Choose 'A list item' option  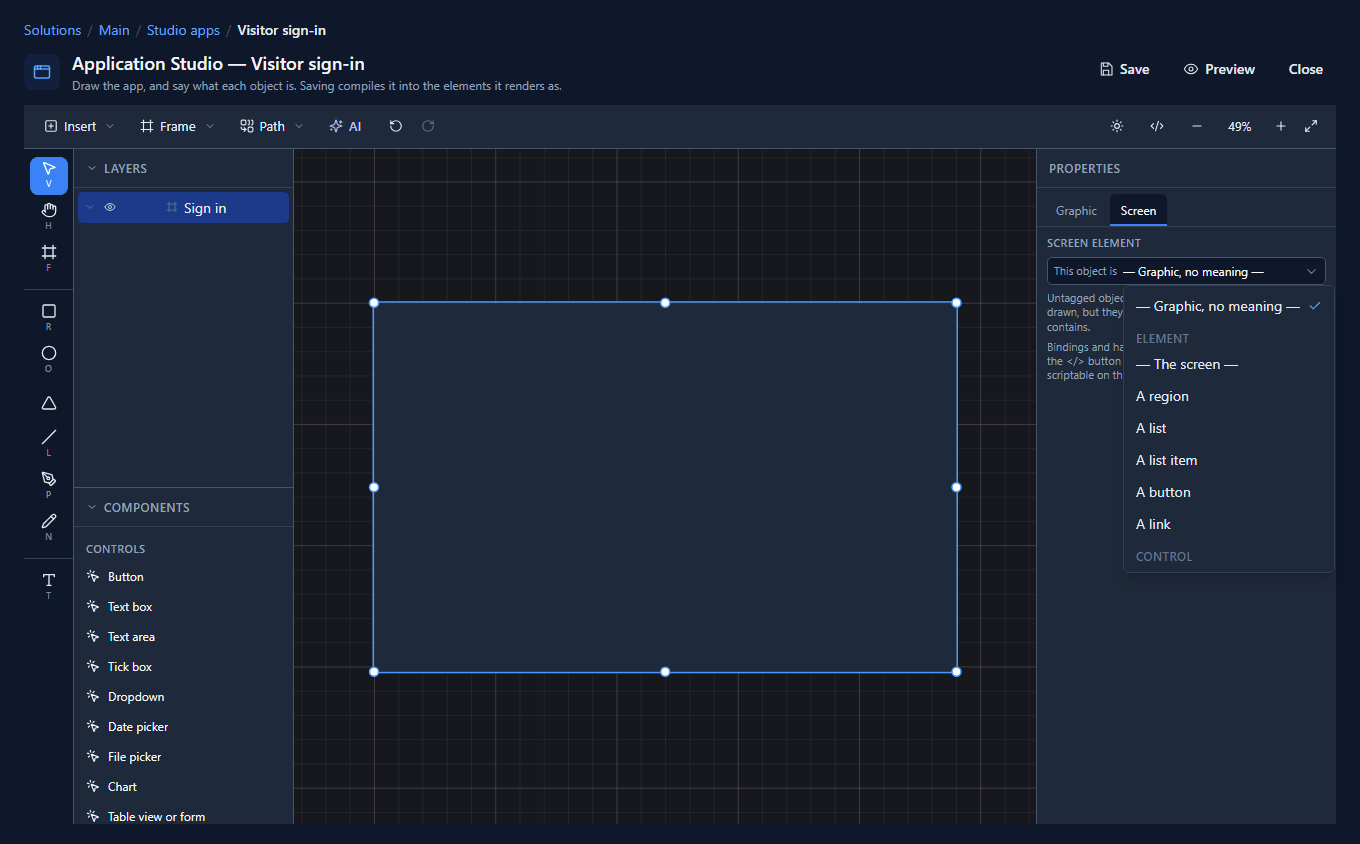1229,460
